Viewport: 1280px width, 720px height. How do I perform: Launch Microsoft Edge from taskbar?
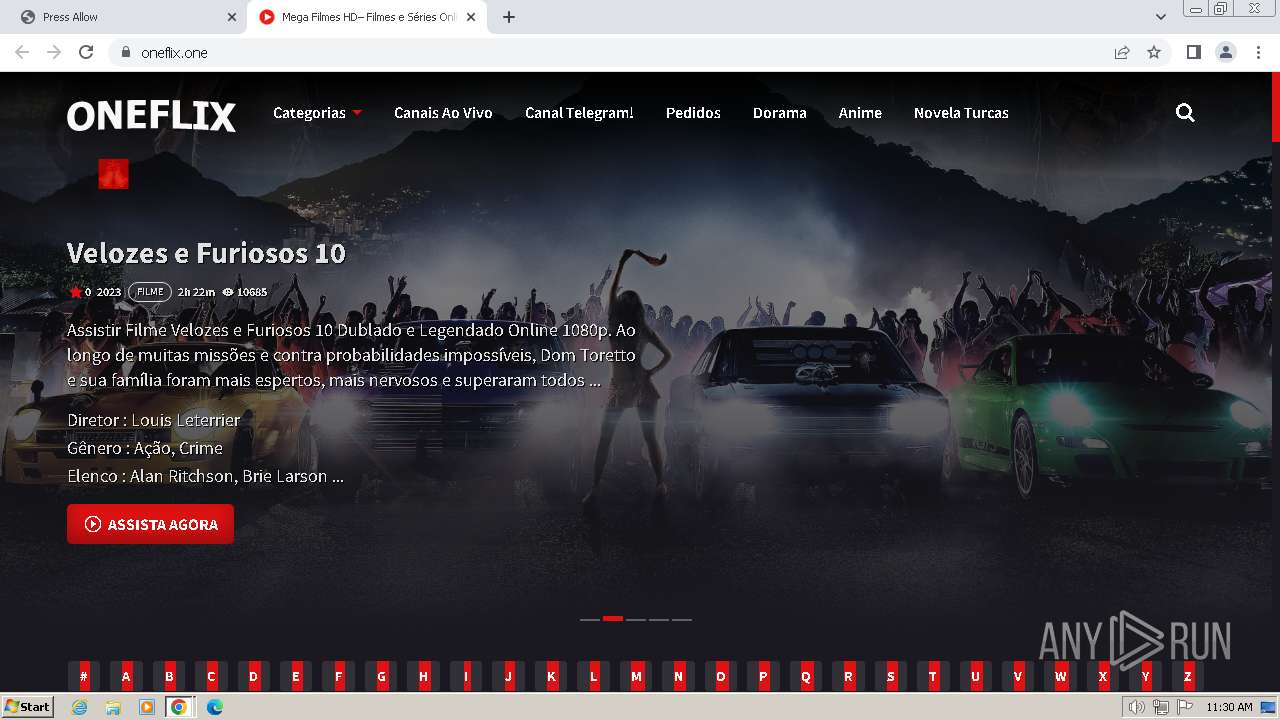[x=214, y=707]
